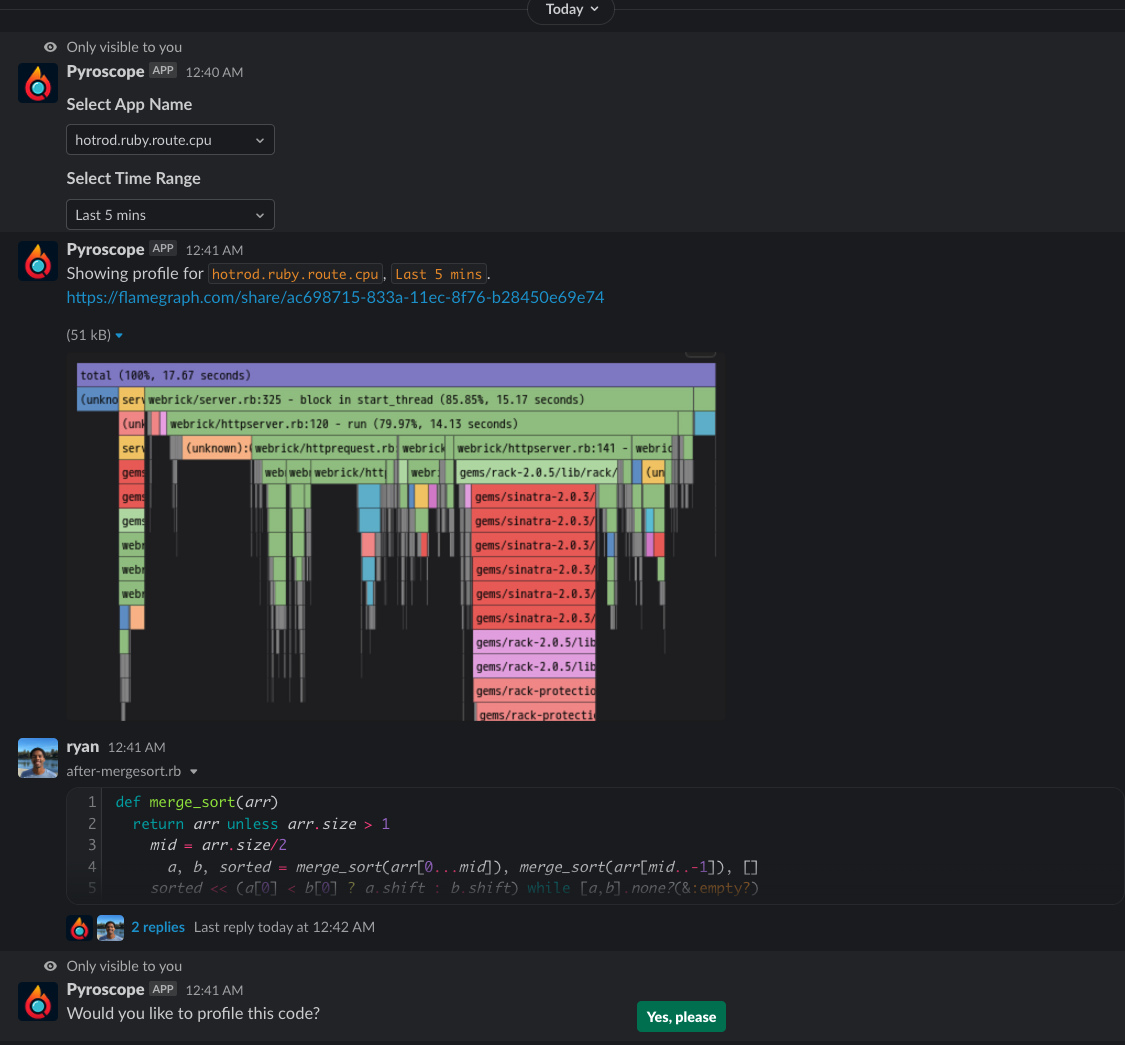Viewport: 1125px width, 1045px height.
Task: Click code line 'mid = arr.size/2'
Action: tap(218, 845)
